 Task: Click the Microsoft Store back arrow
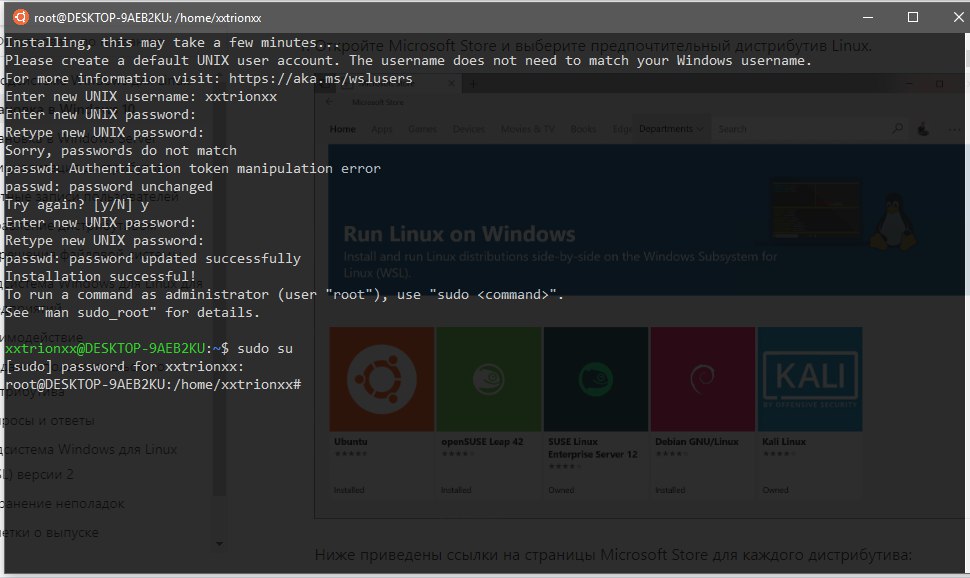(329, 102)
